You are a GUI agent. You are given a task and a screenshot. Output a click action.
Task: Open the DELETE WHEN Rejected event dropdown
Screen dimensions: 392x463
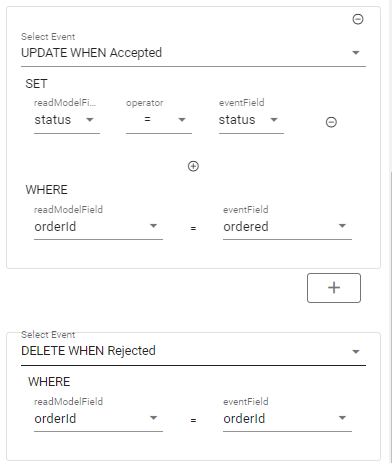(193, 351)
